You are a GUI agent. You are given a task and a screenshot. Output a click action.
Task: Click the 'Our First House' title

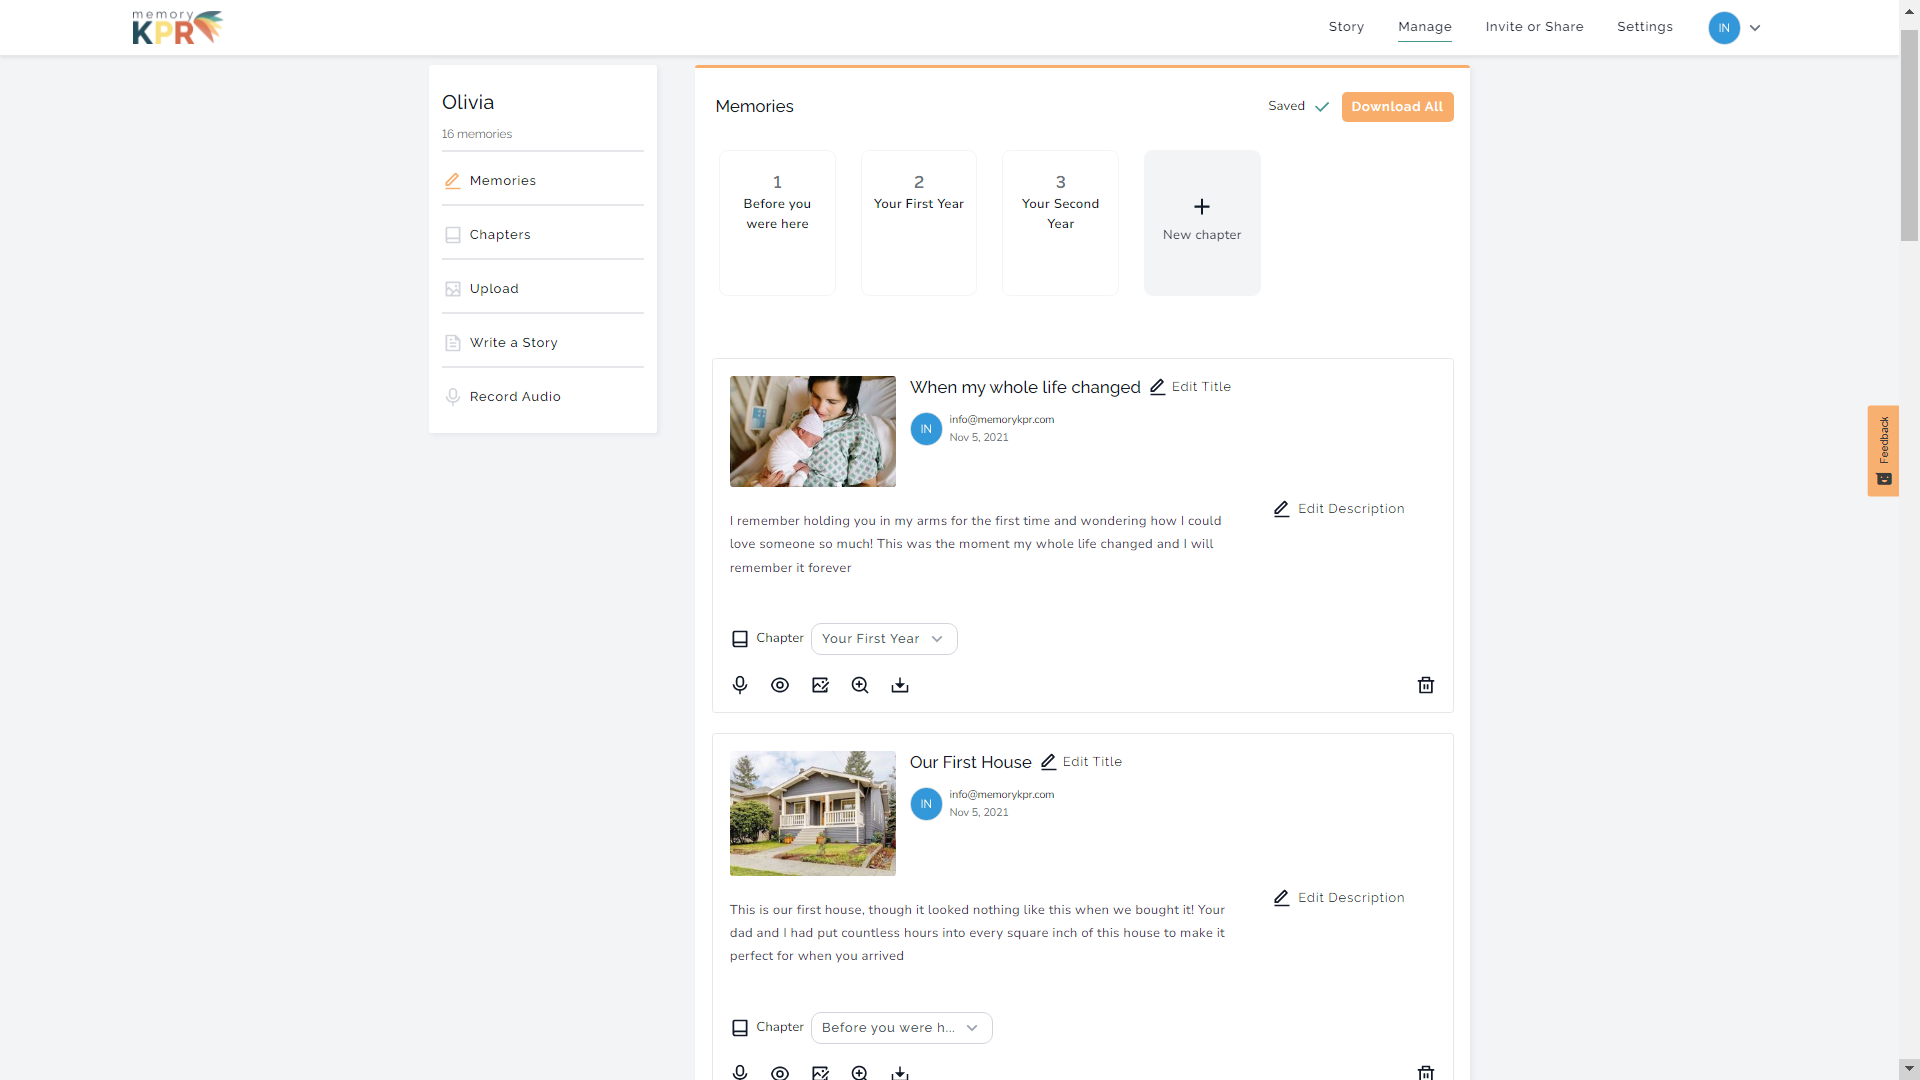(970, 762)
